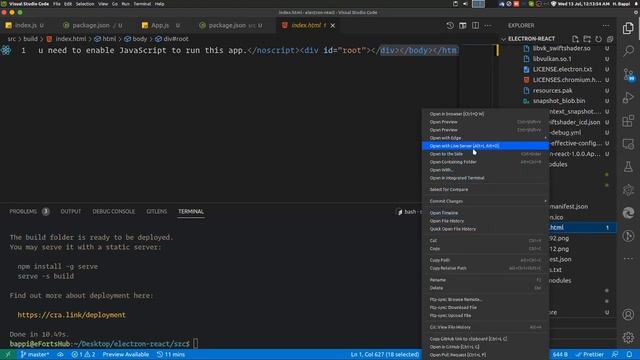640x360 pixels.
Task: Click the remote window icon in status bar
Action: tap(7, 354)
